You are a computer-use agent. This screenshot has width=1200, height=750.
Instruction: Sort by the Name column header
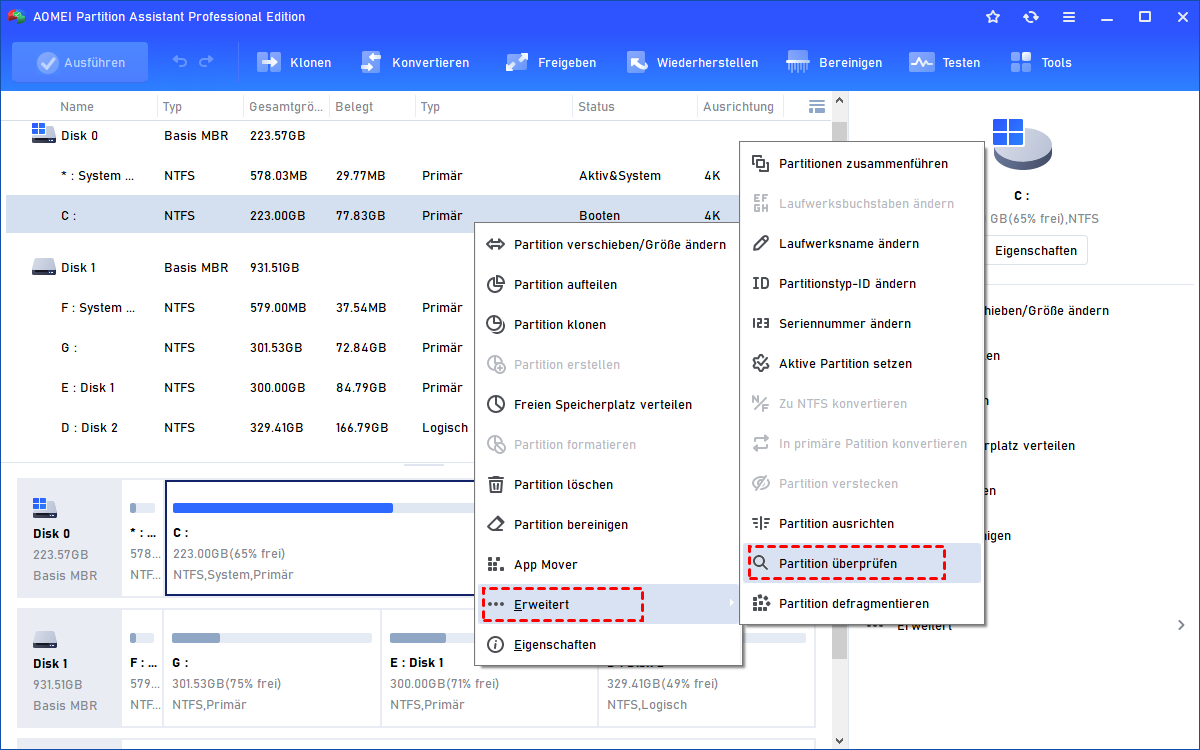click(77, 106)
